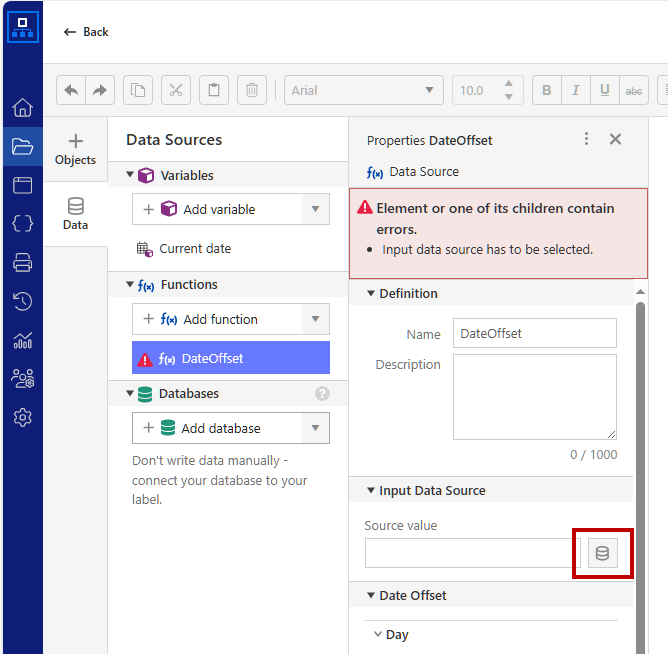Screen dimensions: 668x654
Task: Open the Add variable dropdown arrow
Action: pos(316,209)
